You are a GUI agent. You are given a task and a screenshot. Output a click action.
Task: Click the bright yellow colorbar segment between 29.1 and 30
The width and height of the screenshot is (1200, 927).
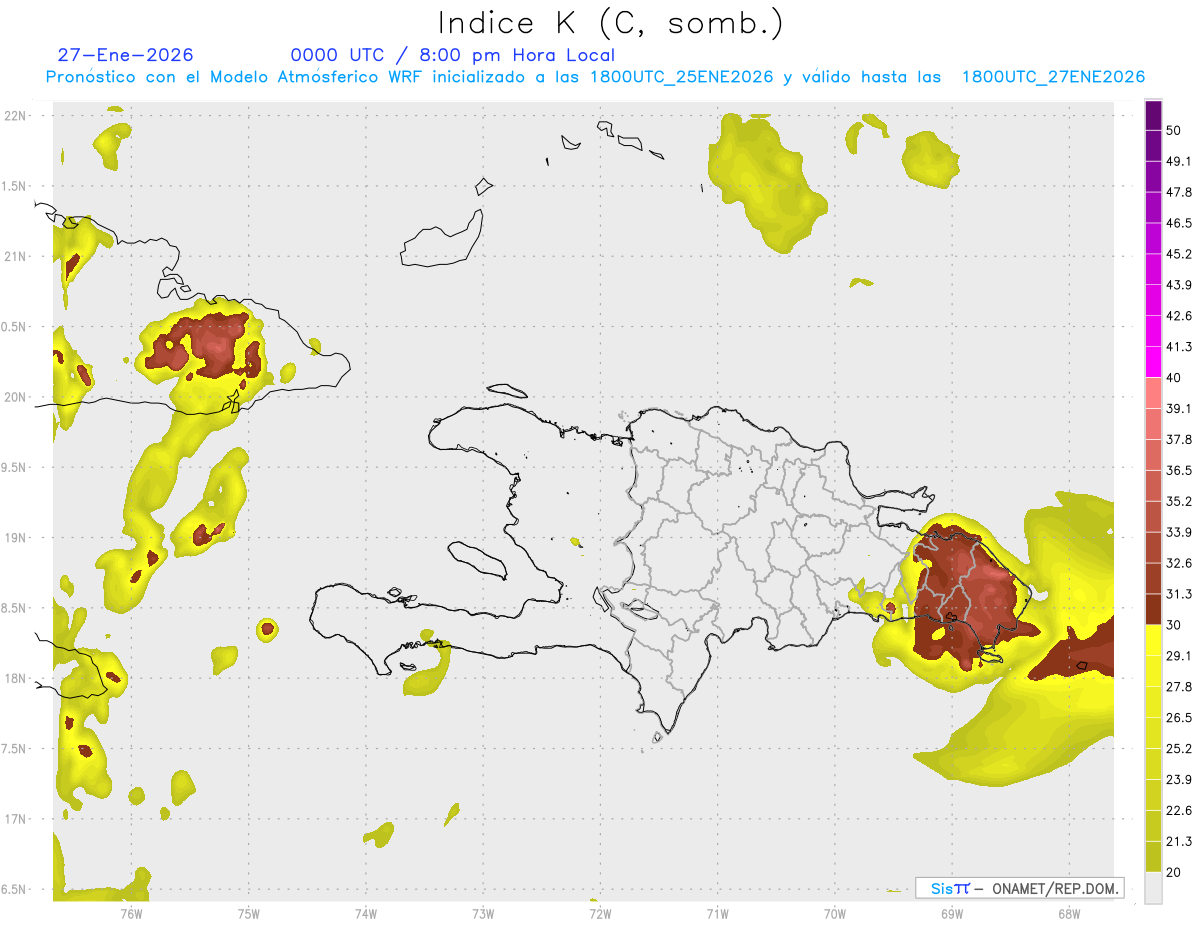point(1153,640)
